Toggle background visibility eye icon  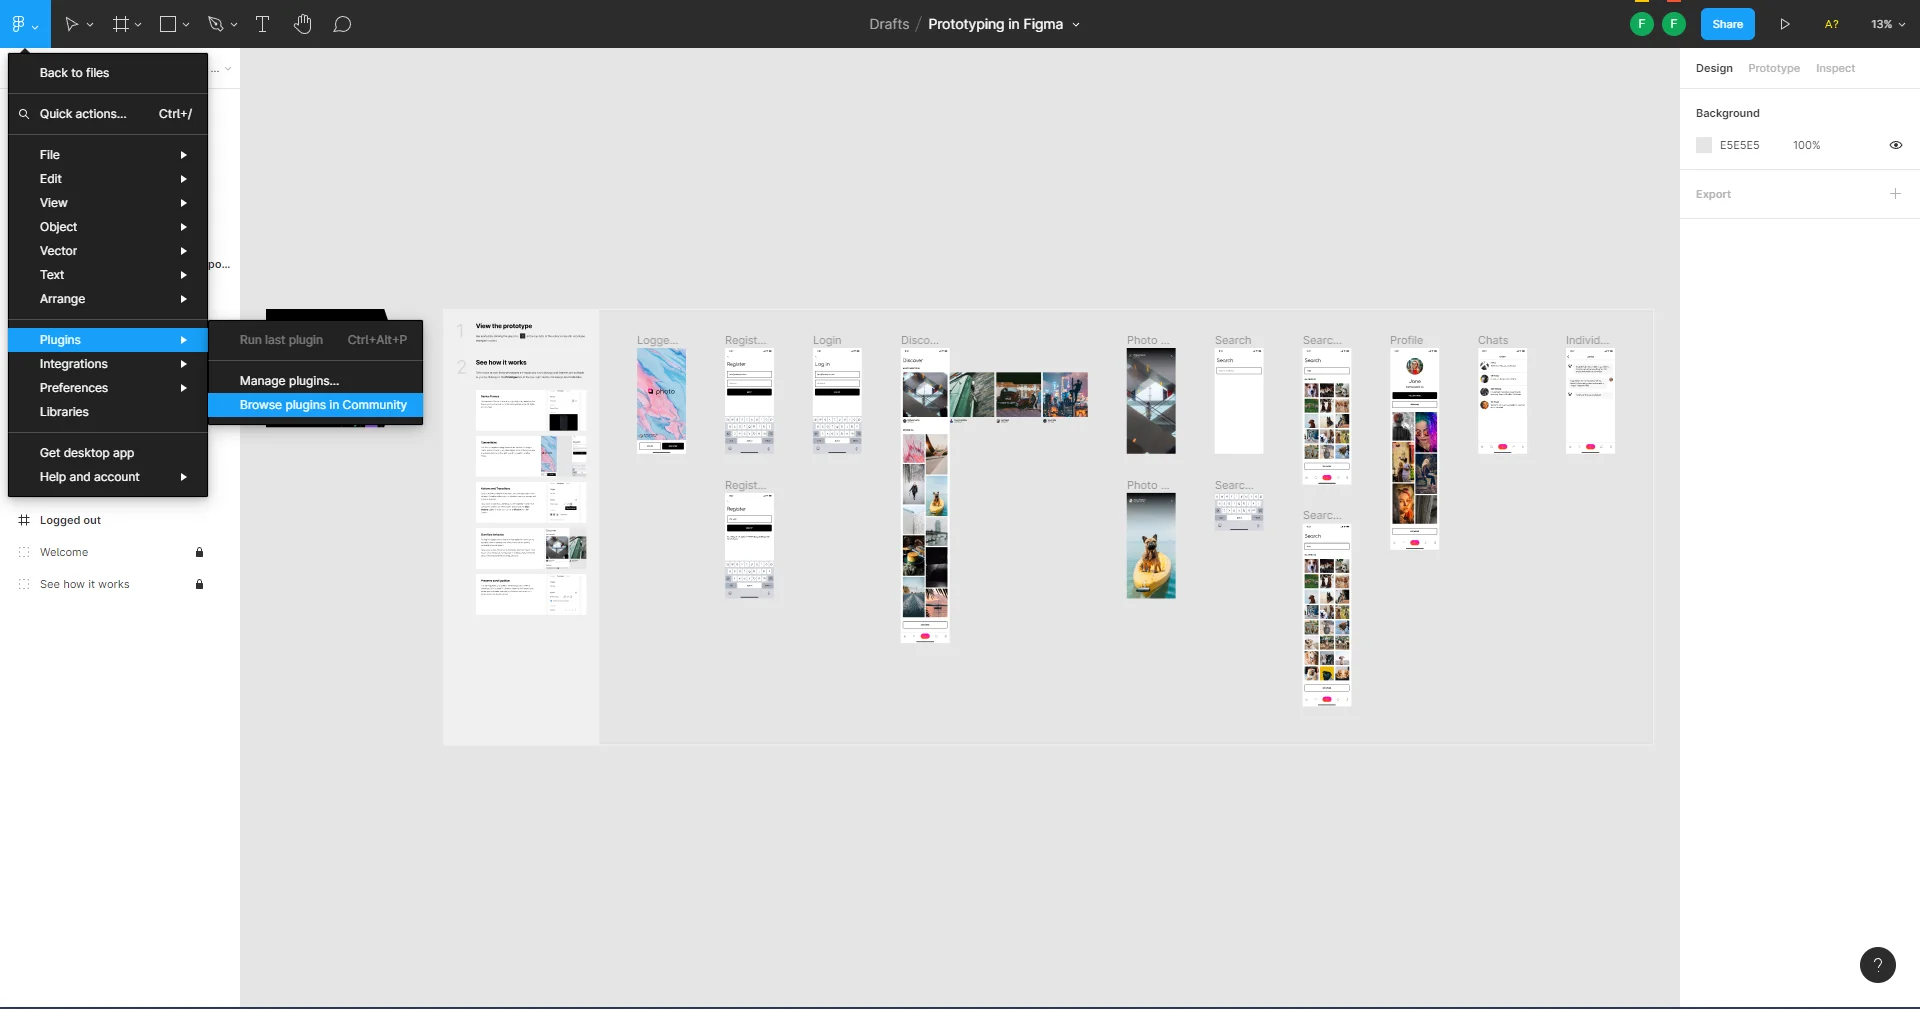click(x=1895, y=145)
